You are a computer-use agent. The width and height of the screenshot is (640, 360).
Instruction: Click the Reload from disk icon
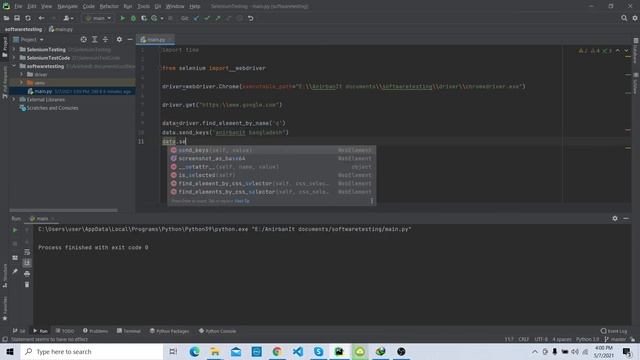tap(28, 18)
